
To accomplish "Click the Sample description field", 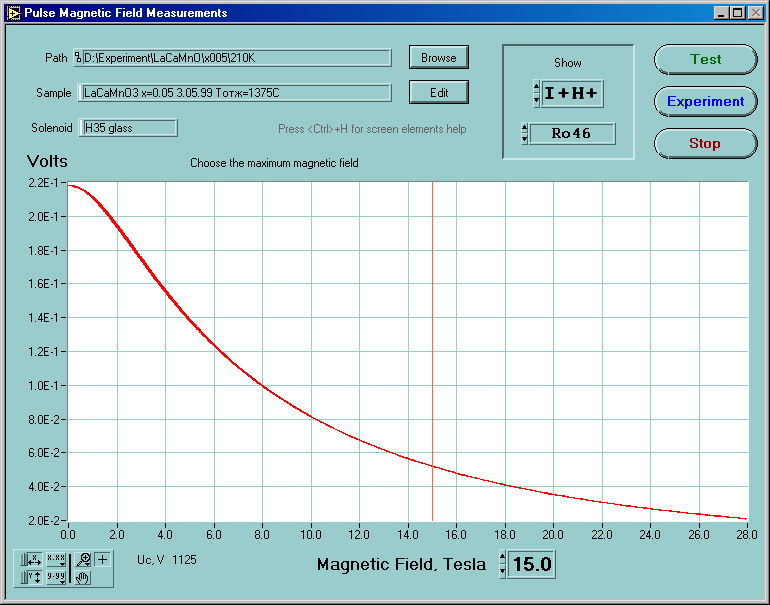I will pyautogui.click(x=235, y=93).
